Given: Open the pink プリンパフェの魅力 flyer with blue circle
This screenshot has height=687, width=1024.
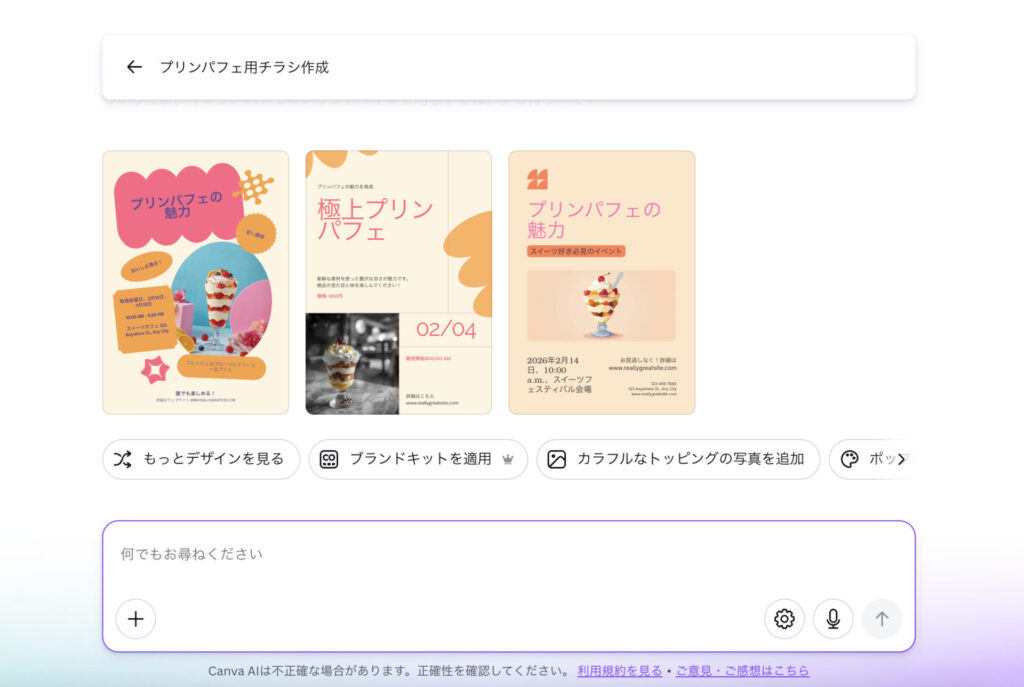Looking at the screenshot, I should pos(195,282).
